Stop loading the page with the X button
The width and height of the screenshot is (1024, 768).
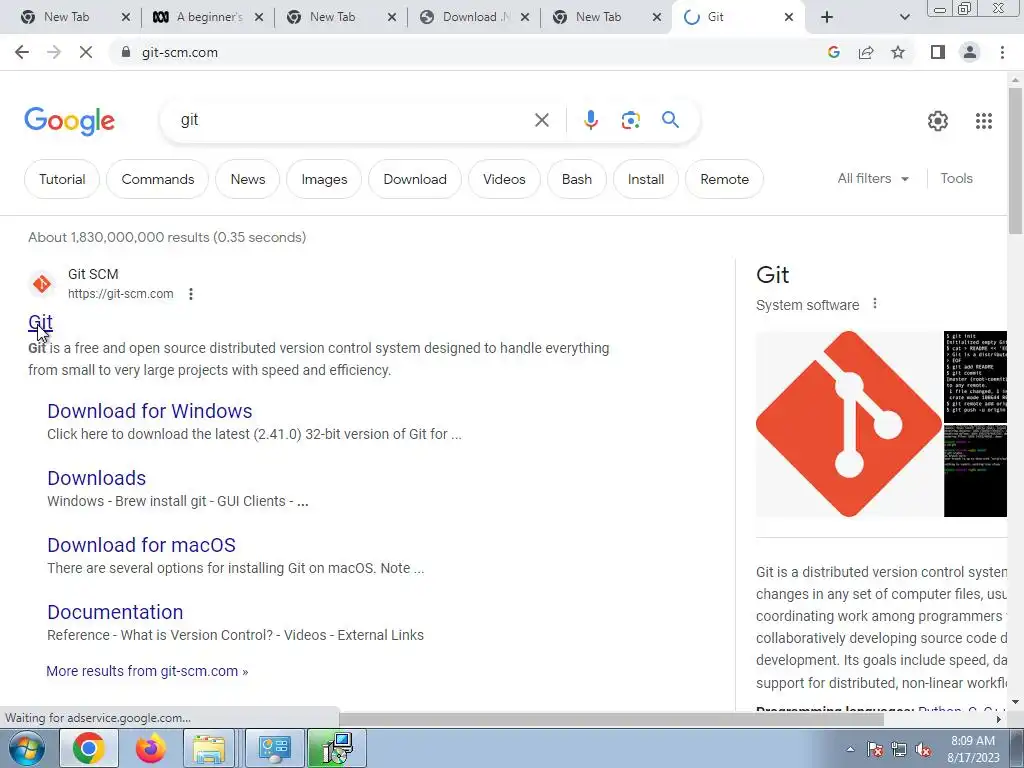pos(86,52)
